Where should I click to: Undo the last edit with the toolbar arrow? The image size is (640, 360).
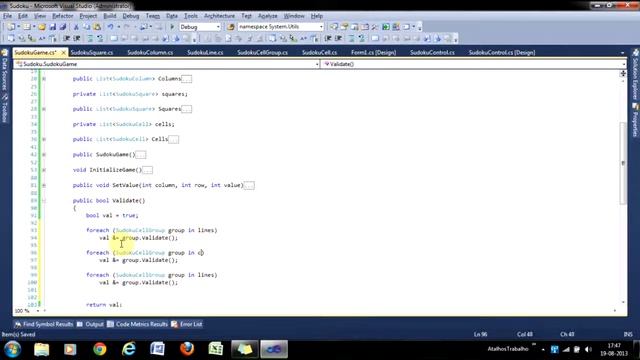110,27
